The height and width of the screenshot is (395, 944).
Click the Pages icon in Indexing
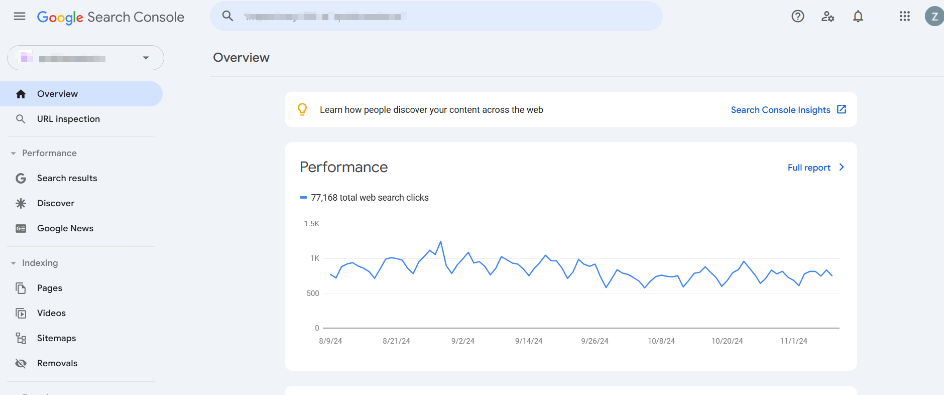[x=21, y=288]
